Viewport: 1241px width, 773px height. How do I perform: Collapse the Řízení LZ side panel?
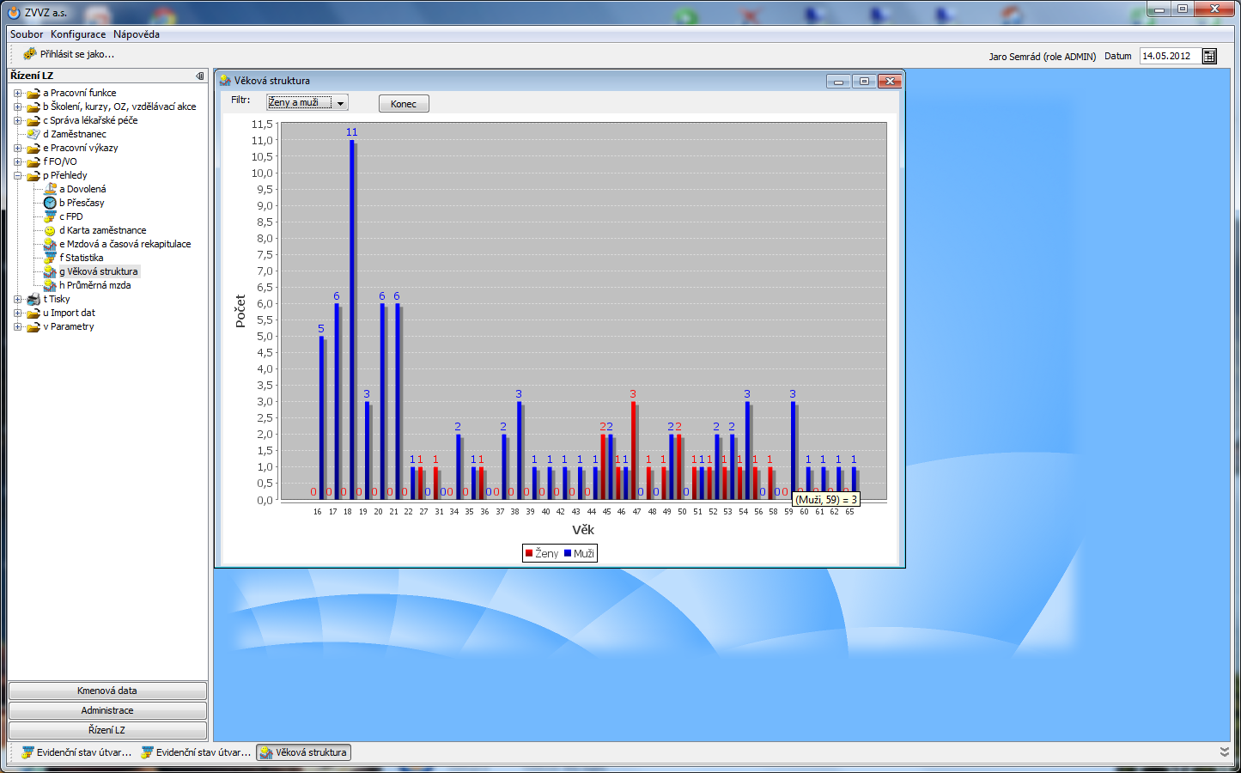[x=200, y=76]
